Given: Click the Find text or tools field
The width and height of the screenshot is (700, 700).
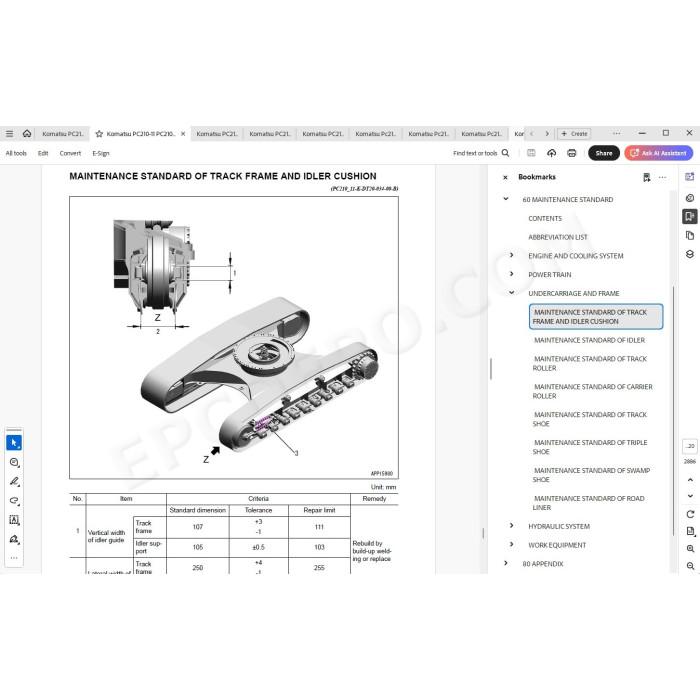Looking at the screenshot, I should 475,153.
